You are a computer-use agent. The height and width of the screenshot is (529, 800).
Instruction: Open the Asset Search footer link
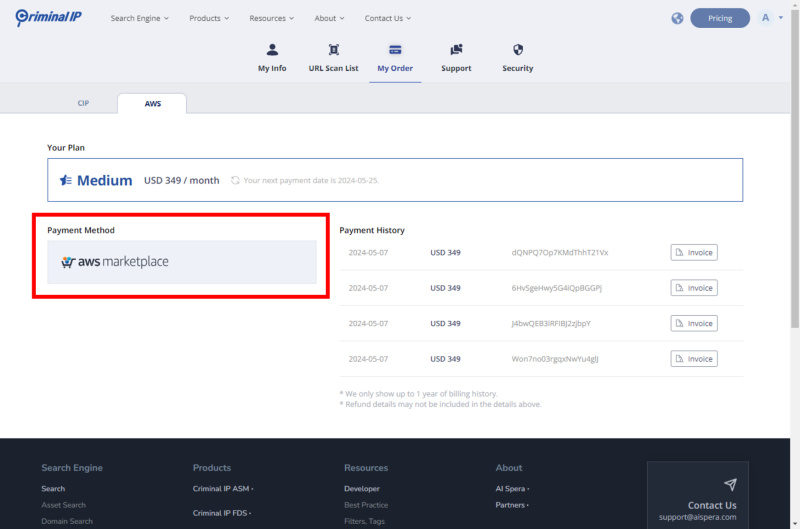click(x=63, y=505)
